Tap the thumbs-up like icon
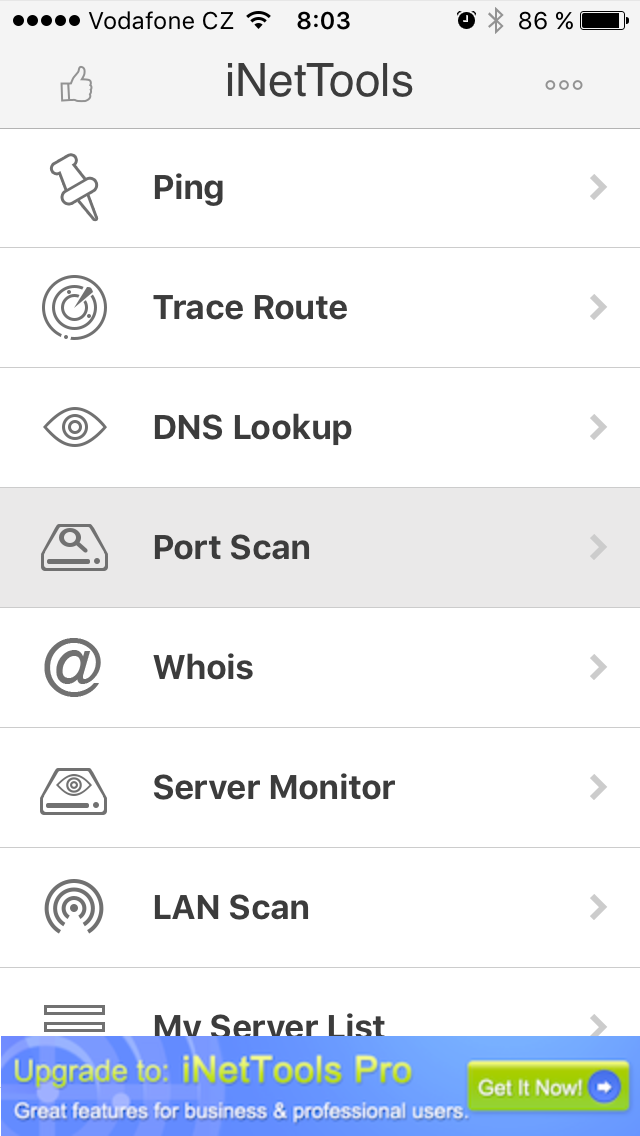This screenshot has height=1136, width=640. [x=76, y=86]
